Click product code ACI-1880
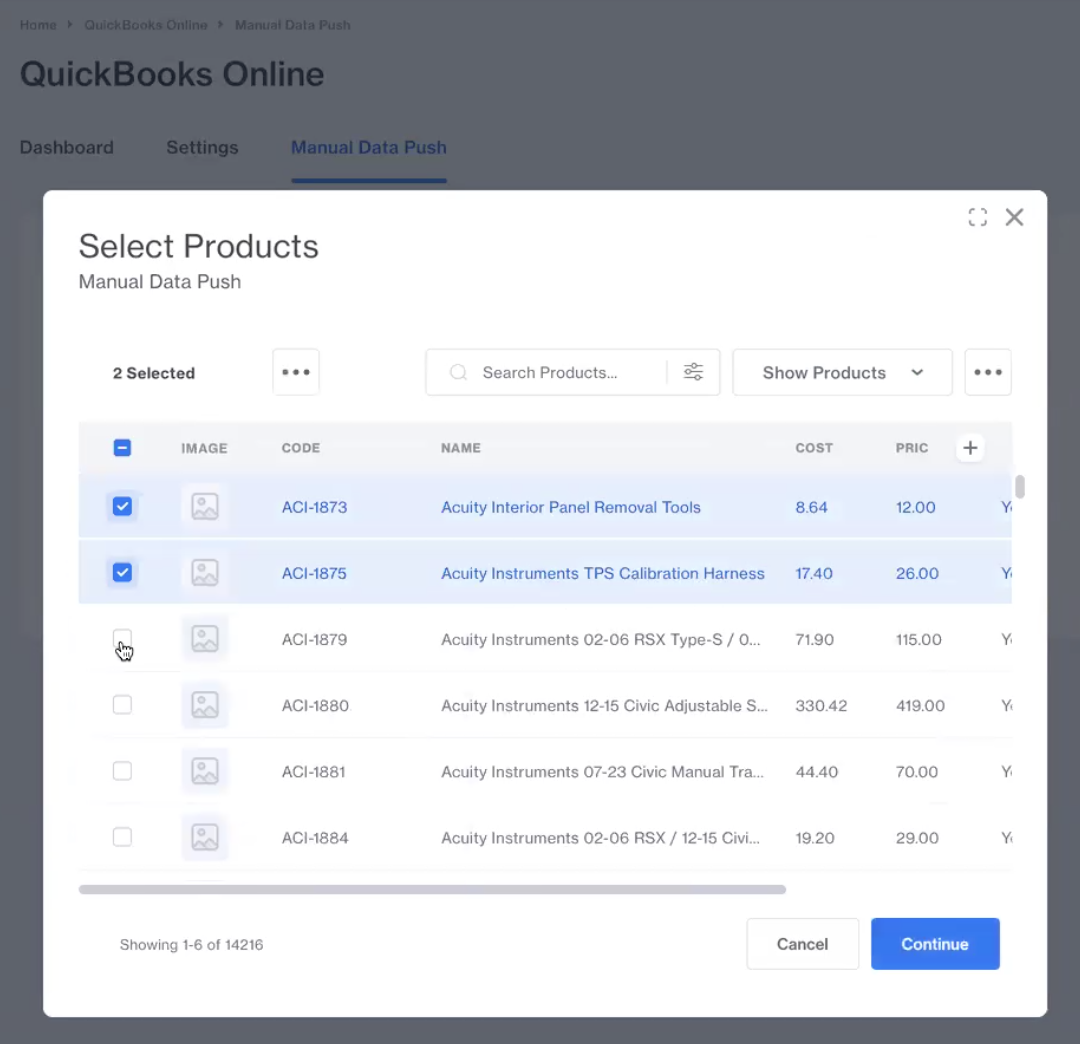The height and width of the screenshot is (1044, 1080). click(315, 705)
